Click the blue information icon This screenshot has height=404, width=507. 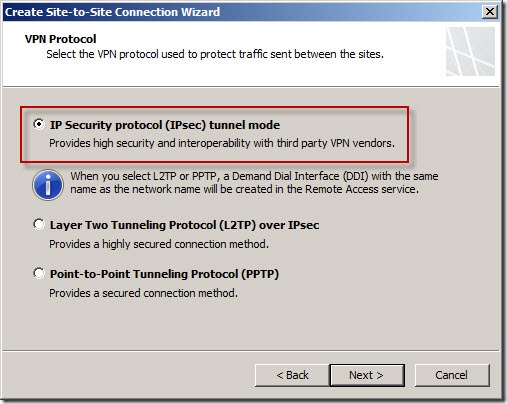coord(48,185)
